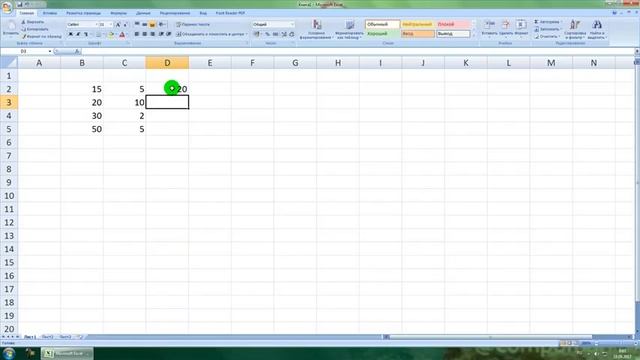Decrease decimal places

(x=291, y=34)
